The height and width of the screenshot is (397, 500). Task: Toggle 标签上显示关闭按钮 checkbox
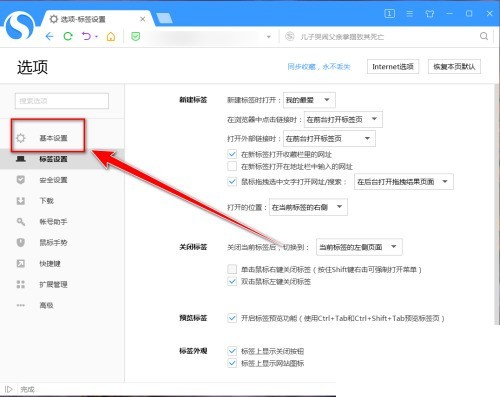tap(232, 351)
